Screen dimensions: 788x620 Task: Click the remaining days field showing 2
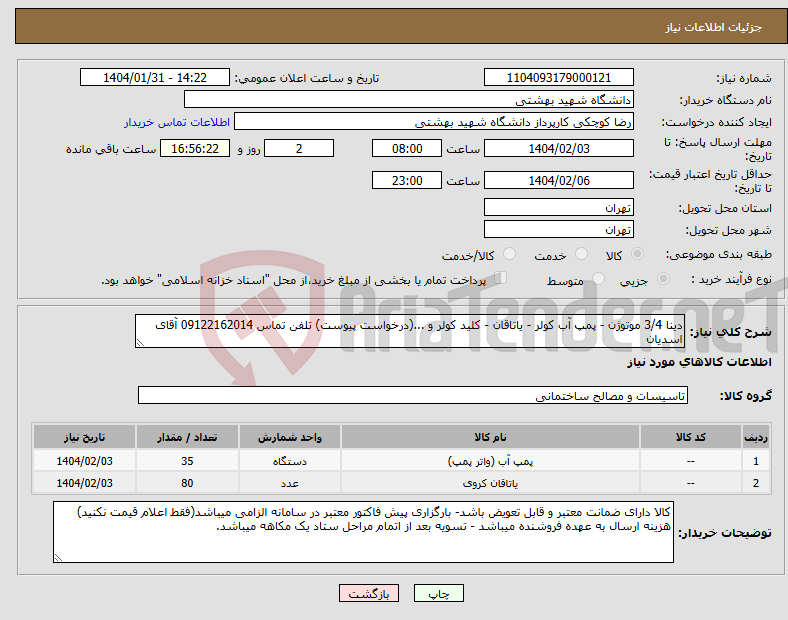pos(299,148)
